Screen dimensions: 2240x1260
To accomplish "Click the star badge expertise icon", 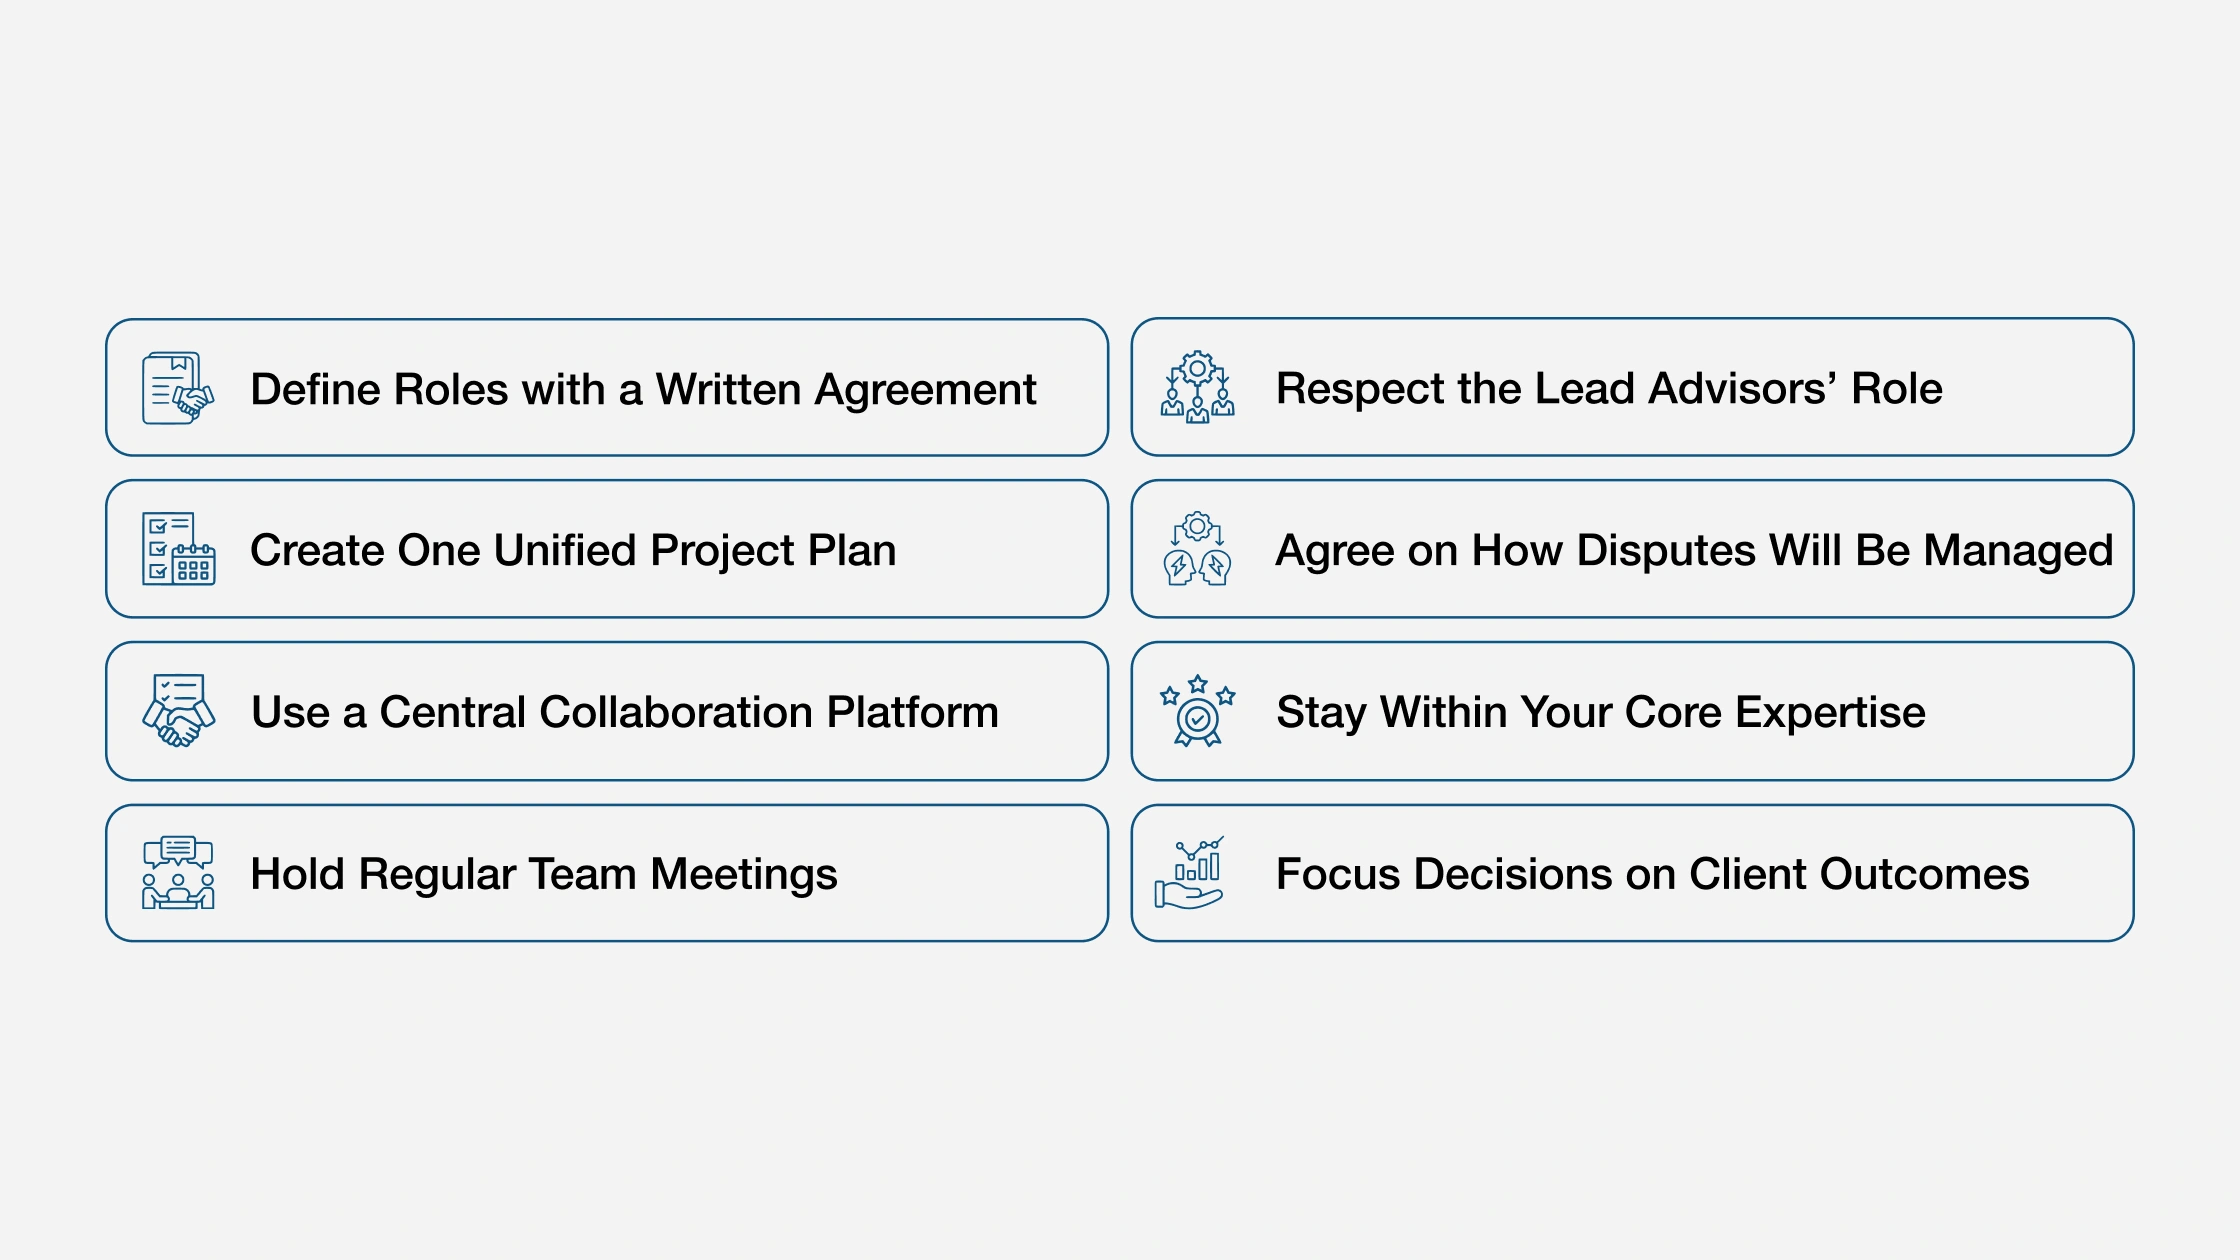I will 1197,711.
